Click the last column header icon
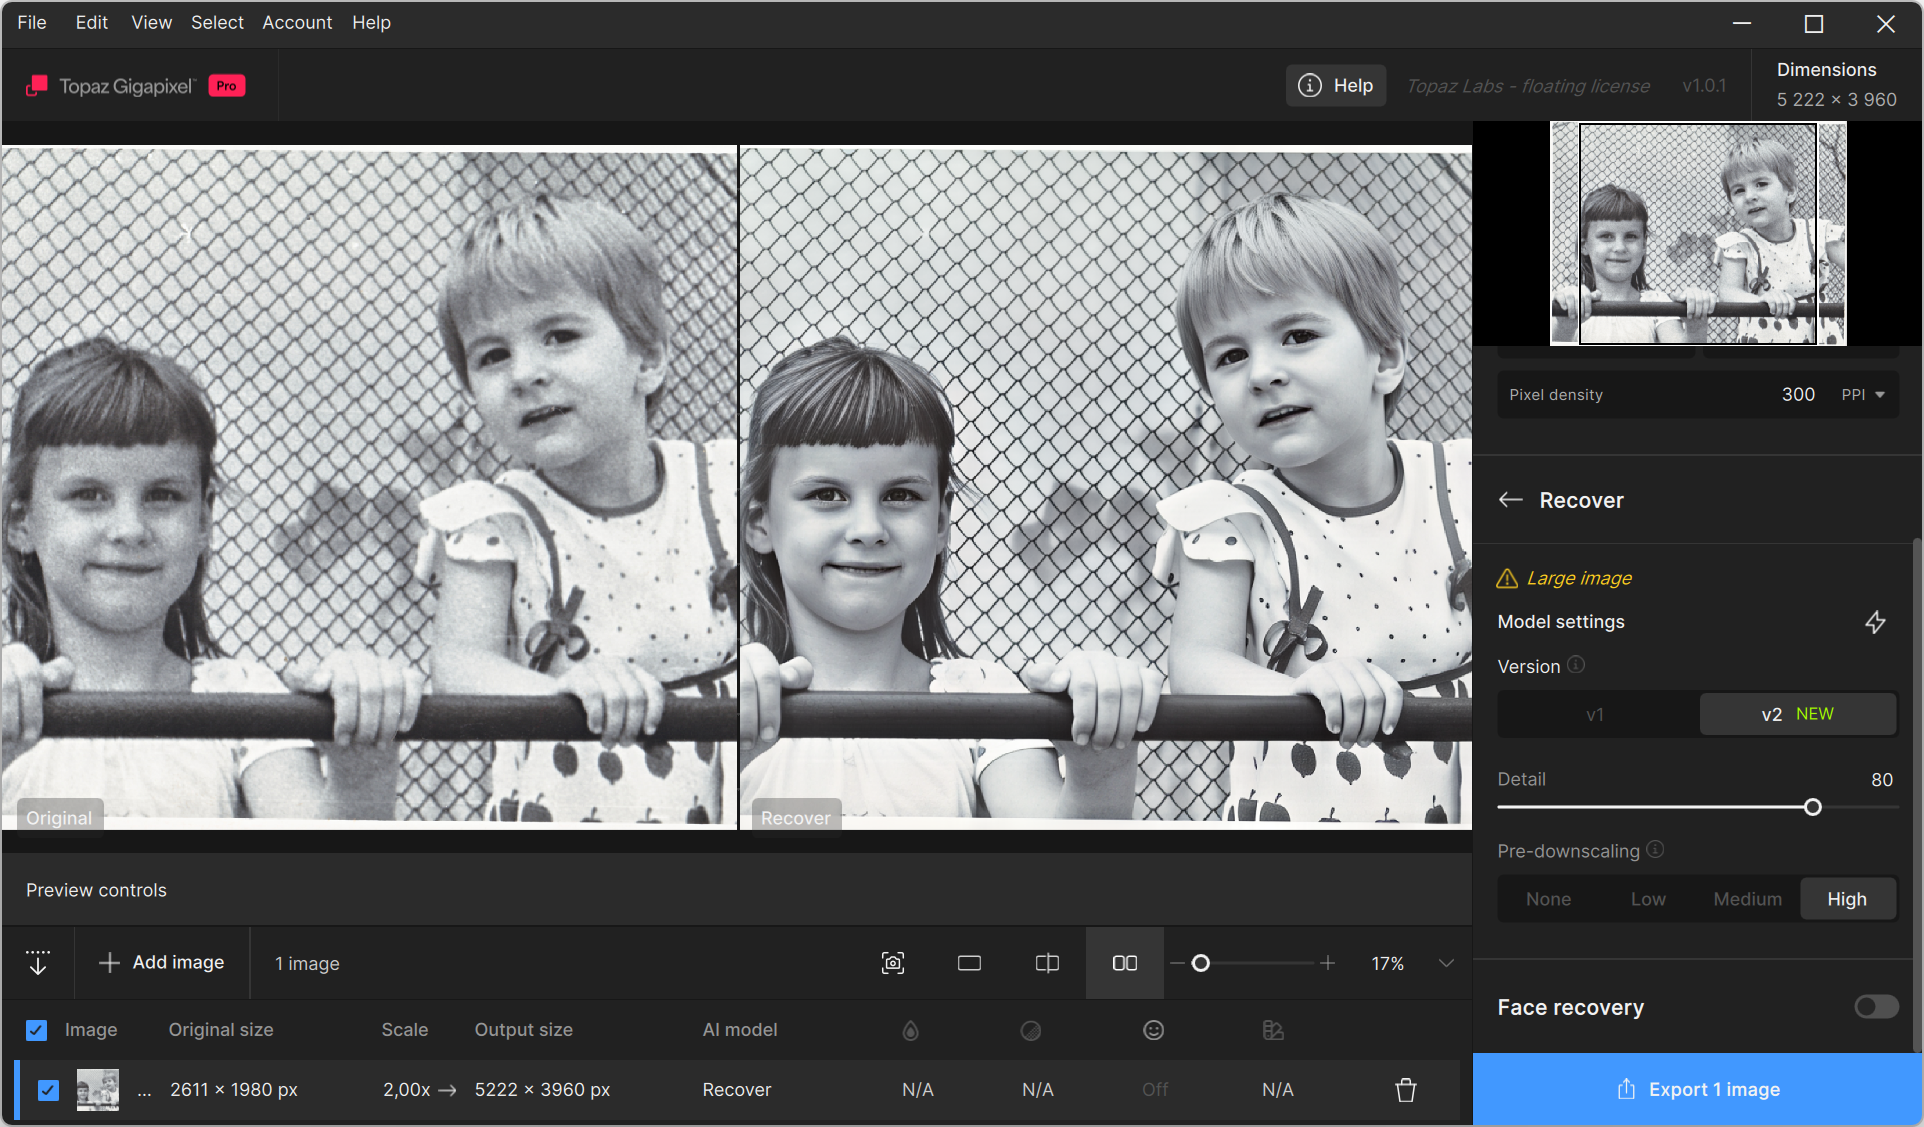The height and width of the screenshot is (1127, 1924). coord(1273,1030)
